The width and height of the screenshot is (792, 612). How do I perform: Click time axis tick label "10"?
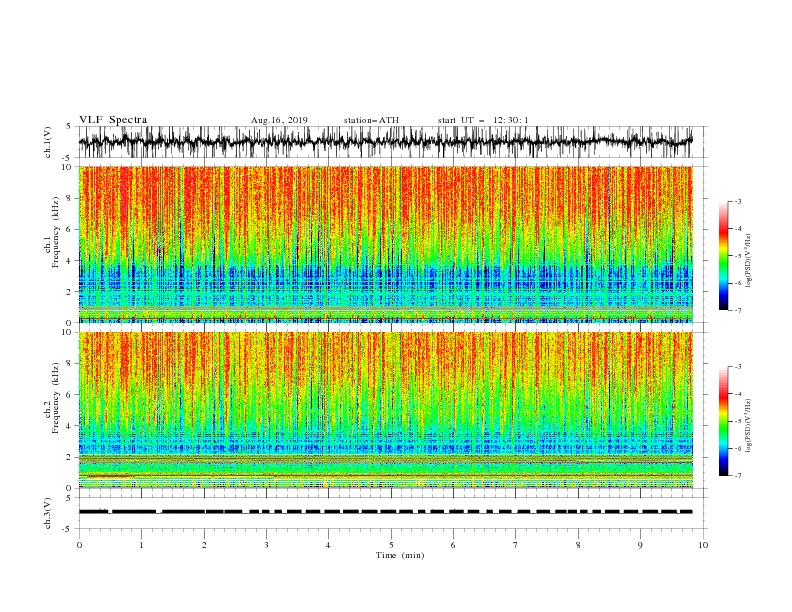click(703, 545)
